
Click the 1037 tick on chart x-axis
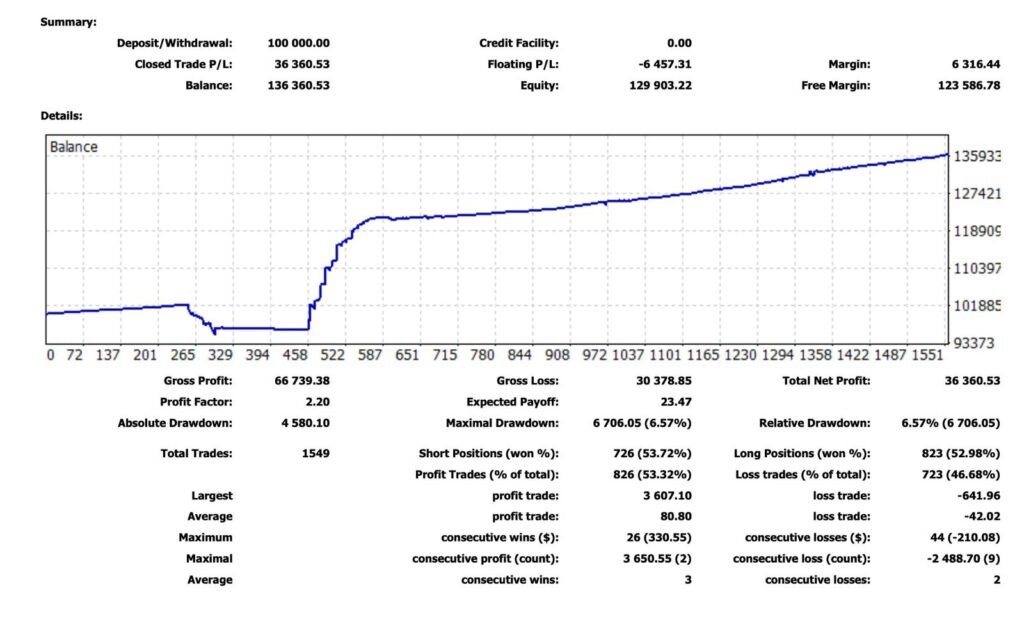point(628,355)
